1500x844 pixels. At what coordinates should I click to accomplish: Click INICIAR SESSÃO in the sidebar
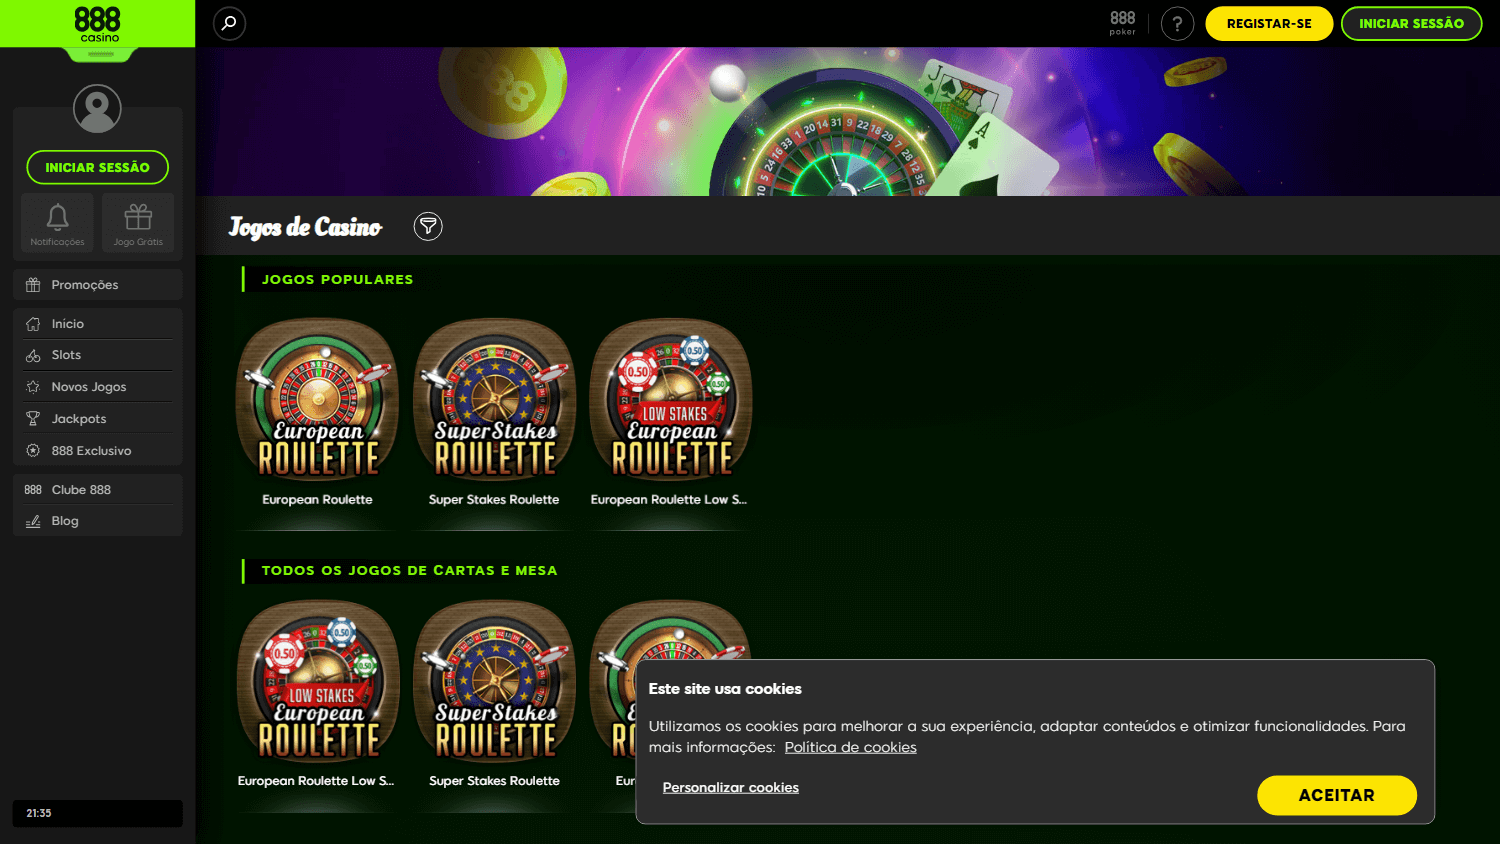click(x=97, y=167)
